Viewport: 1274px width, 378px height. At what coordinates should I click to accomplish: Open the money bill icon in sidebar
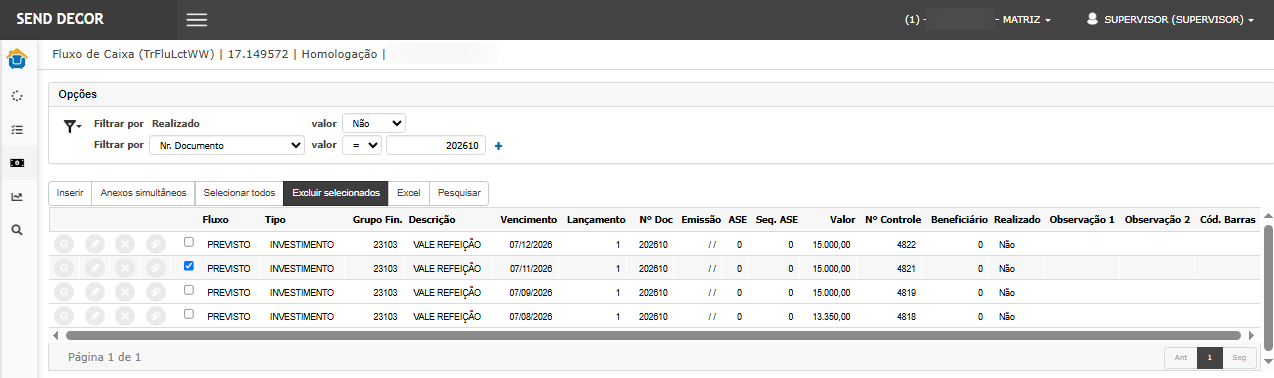(17, 162)
